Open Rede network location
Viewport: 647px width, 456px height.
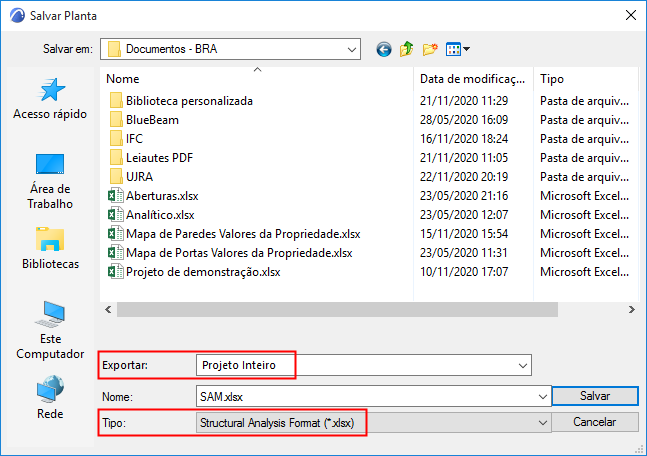click(x=50, y=398)
